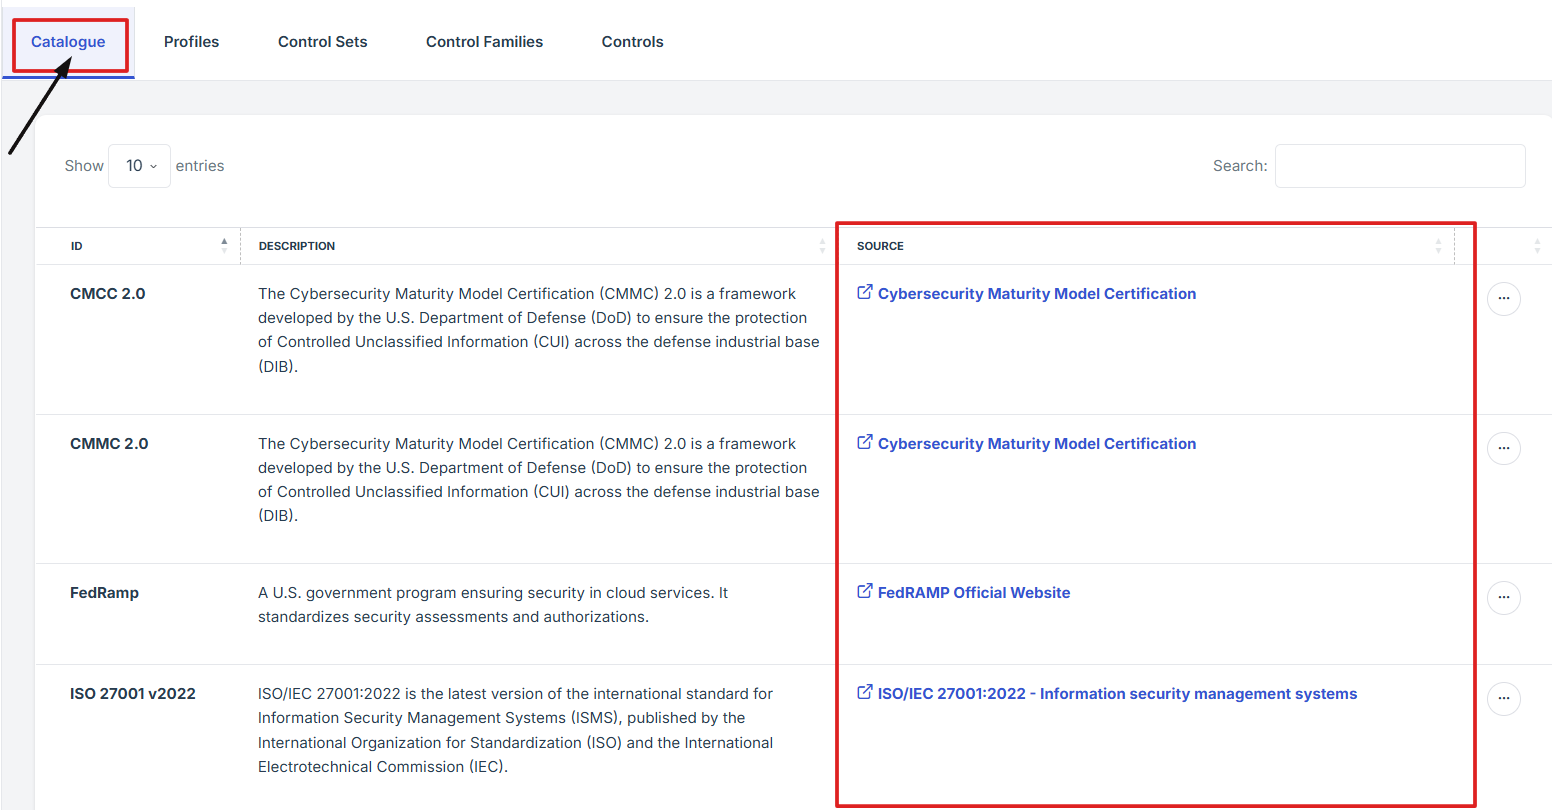The height and width of the screenshot is (810, 1552).
Task: Switch to the Catalogue tab
Action: pyautogui.click(x=68, y=42)
